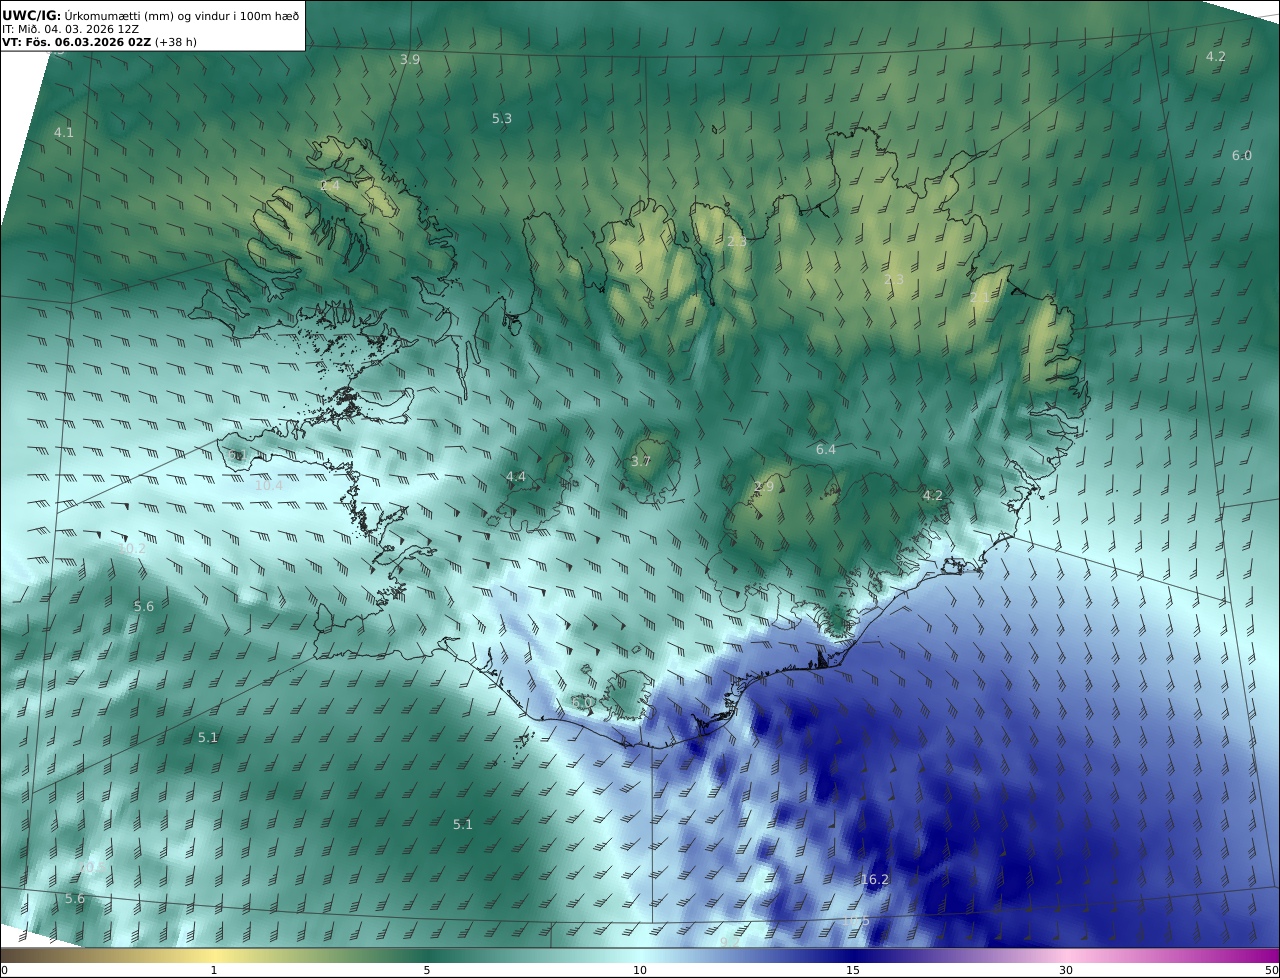Image resolution: width=1280 pixels, height=978 pixels.
Task: Click the colorbar tick label 1
Action: click(x=214, y=970)
